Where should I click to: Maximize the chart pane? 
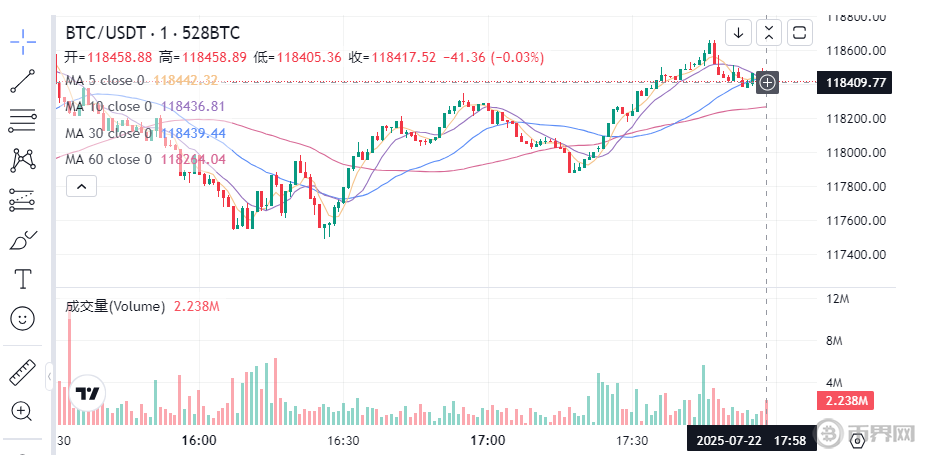click(x=799, y=32)
